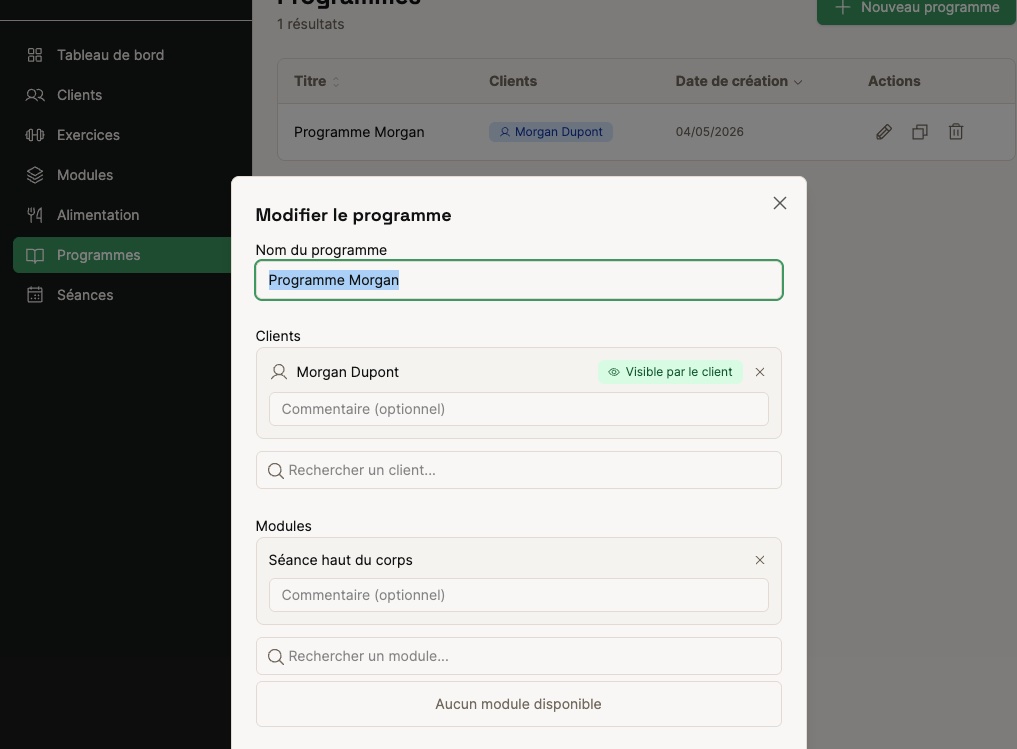
Task: Click the Morgan Dupont client tag in table
Action: click(x=551, y=132)
